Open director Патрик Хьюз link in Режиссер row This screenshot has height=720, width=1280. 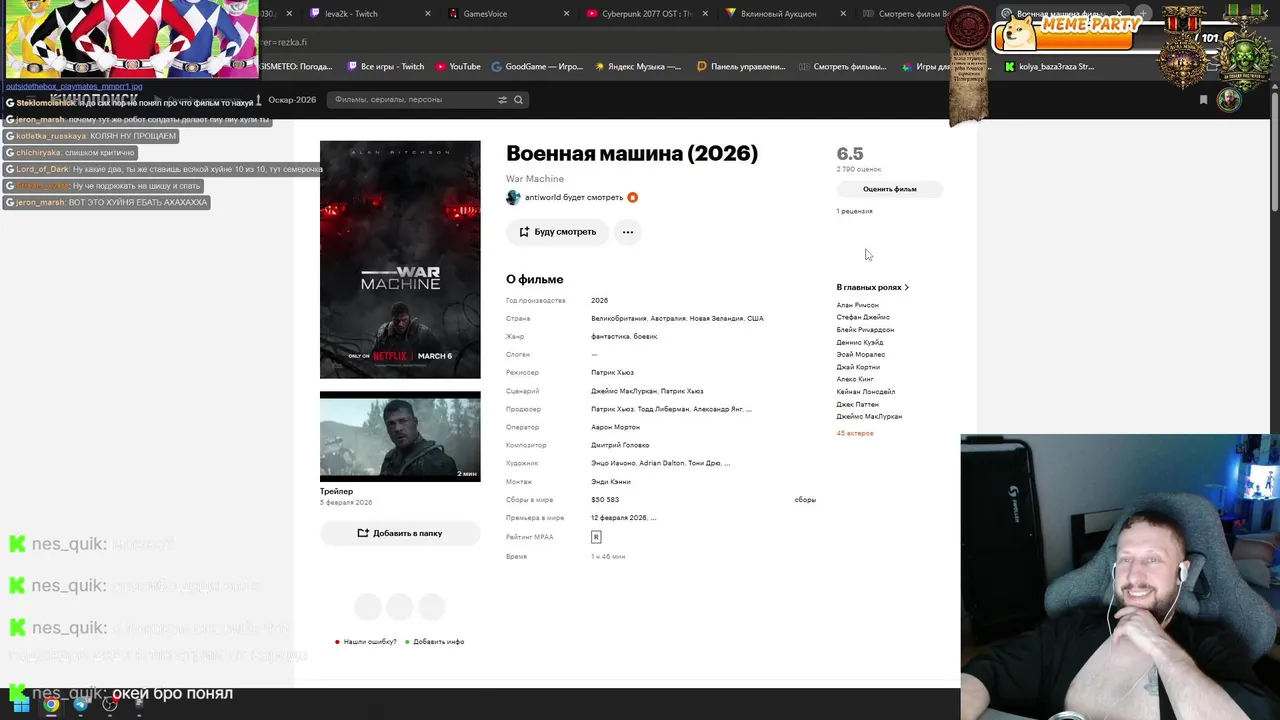point(612,373)
